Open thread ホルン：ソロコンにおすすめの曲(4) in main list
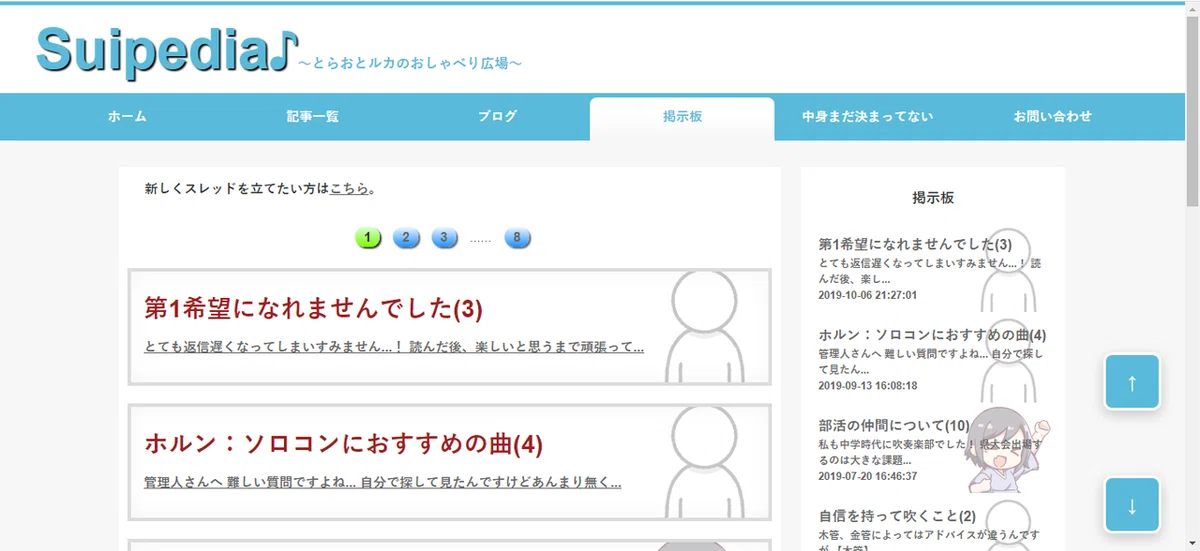The width and height of the screenshot is (1200, 551). [343, 443]
